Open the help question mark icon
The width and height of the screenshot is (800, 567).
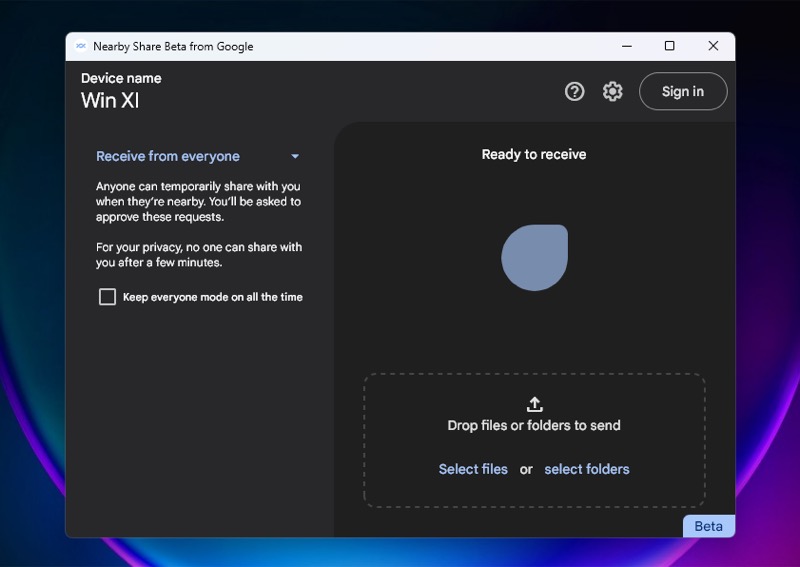pos(574,92)
